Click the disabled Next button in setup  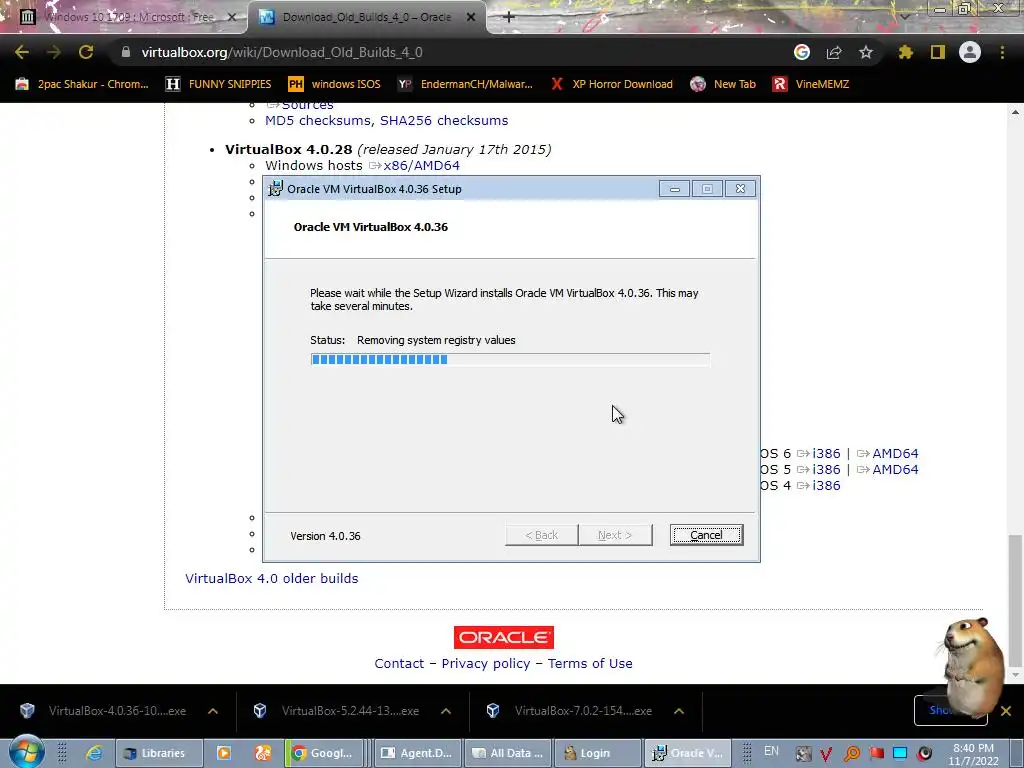615,535
